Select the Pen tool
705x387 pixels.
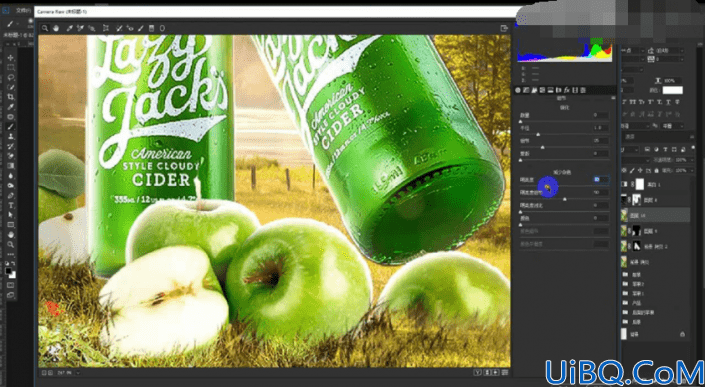(x=11, y=196)
